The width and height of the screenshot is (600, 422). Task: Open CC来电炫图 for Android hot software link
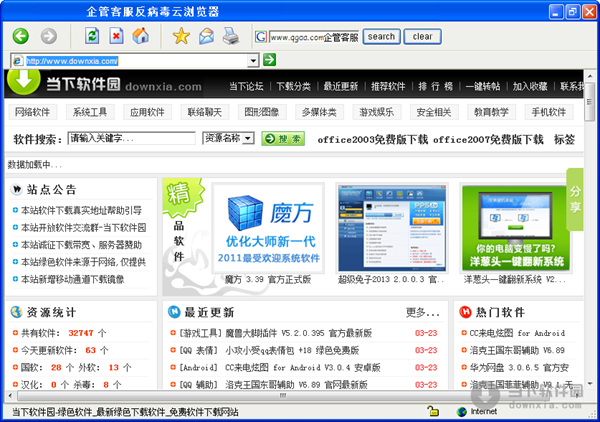pyautogui.click(x=517, y=333)
